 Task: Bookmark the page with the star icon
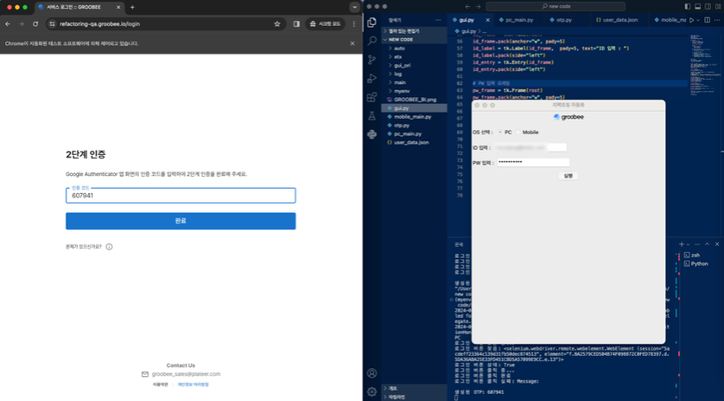pos(277,24)
